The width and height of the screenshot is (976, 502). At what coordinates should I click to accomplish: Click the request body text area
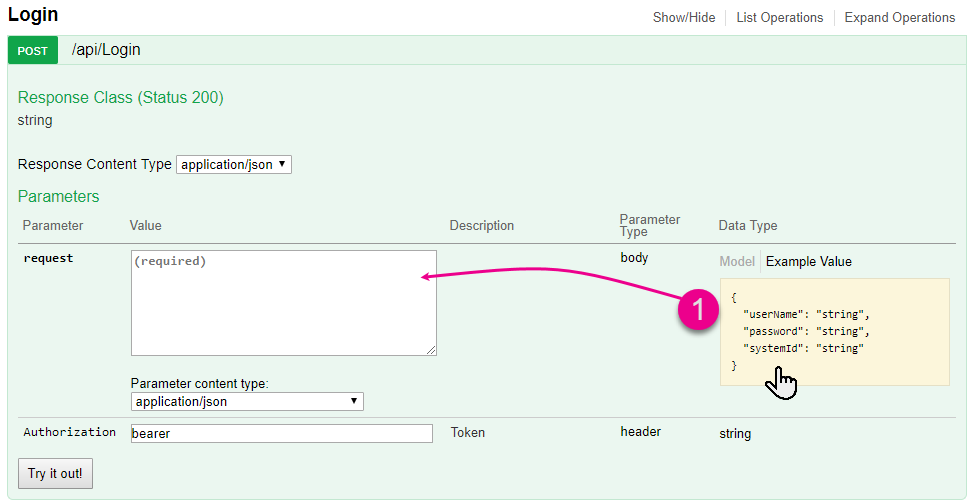(x=284, y=303)
